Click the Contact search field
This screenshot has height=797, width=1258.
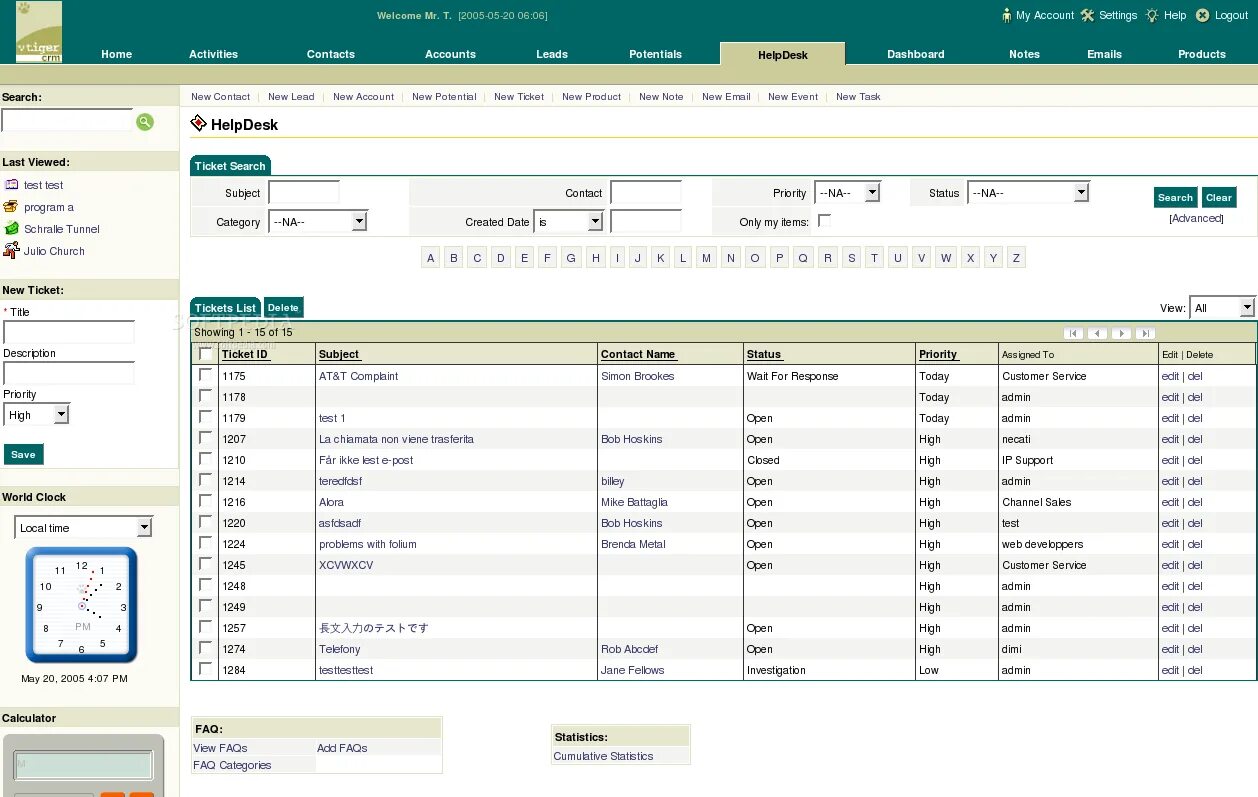click(x=646, y=193)
